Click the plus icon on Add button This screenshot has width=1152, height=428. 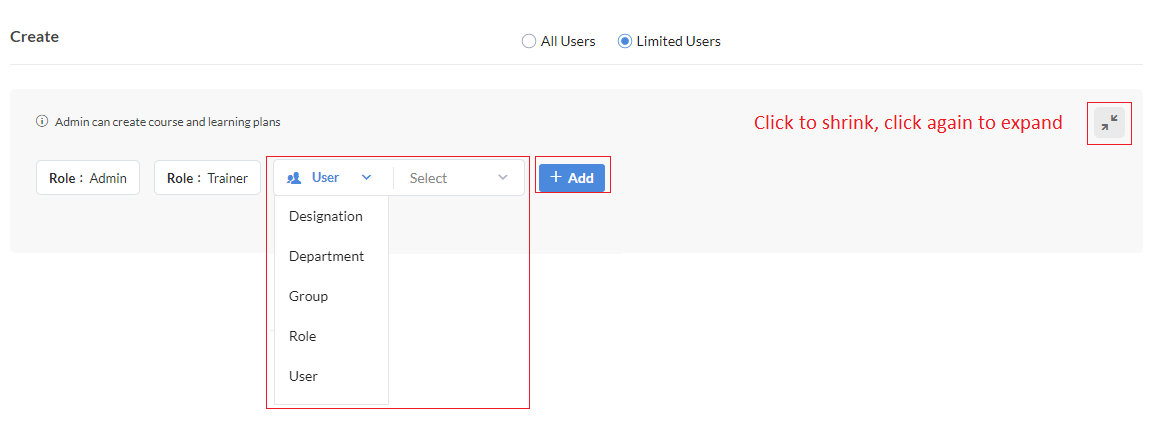(556, 177)
